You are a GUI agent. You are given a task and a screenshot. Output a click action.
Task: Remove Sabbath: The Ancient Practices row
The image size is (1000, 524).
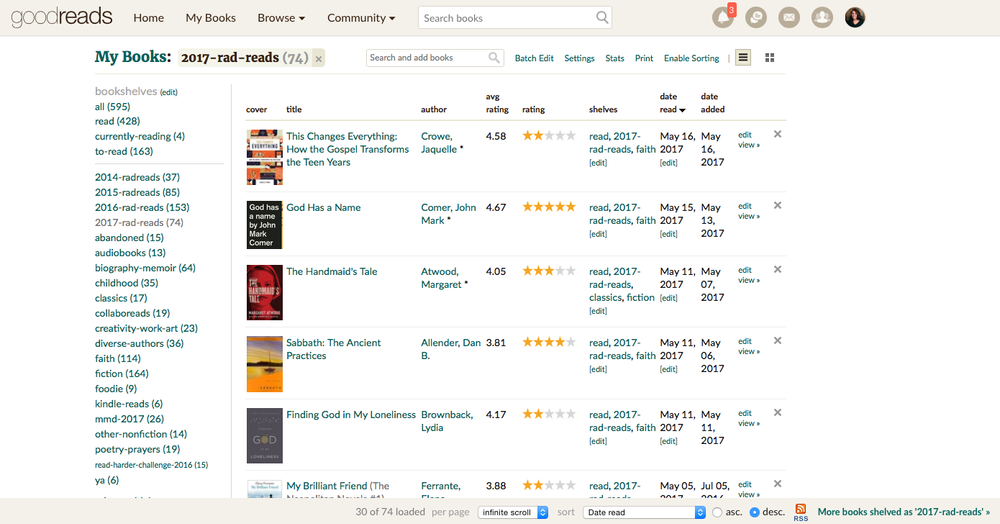777,341
